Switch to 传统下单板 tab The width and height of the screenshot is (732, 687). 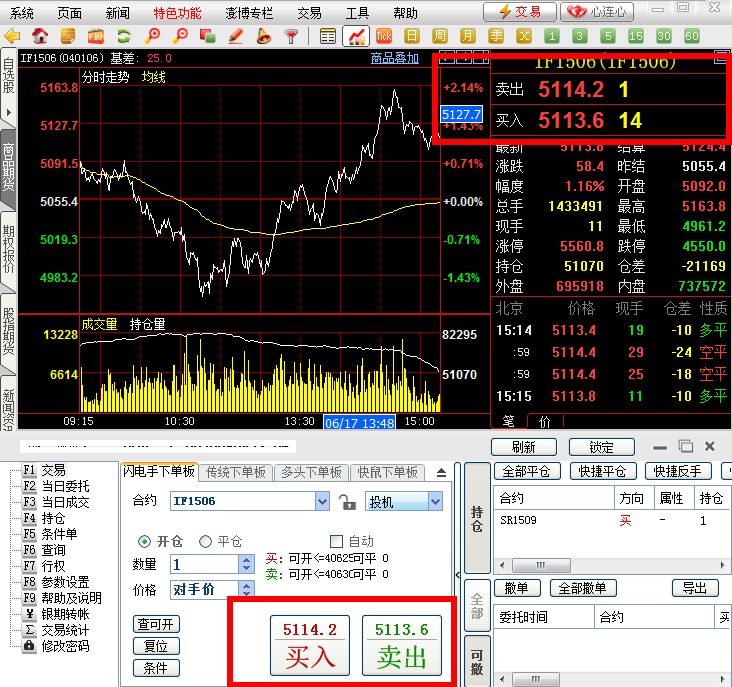pyautogui.click(x=236, y=472)
